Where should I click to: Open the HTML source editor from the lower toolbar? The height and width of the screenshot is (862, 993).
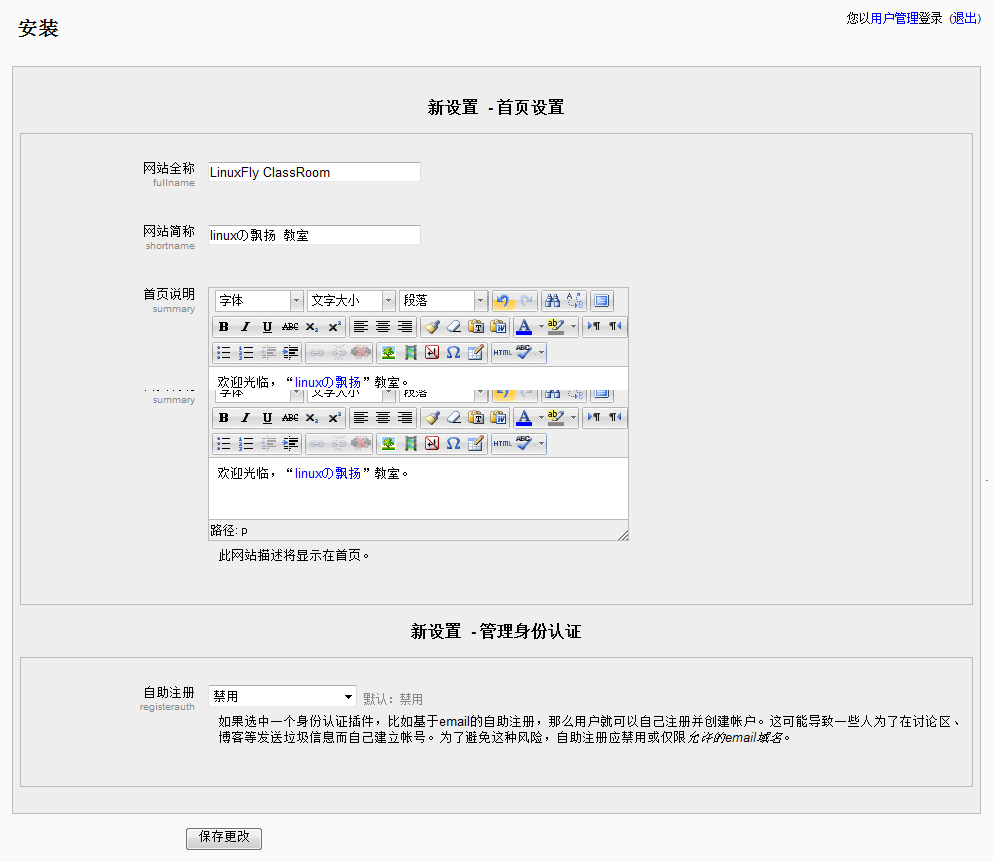(x=502, y=444)
